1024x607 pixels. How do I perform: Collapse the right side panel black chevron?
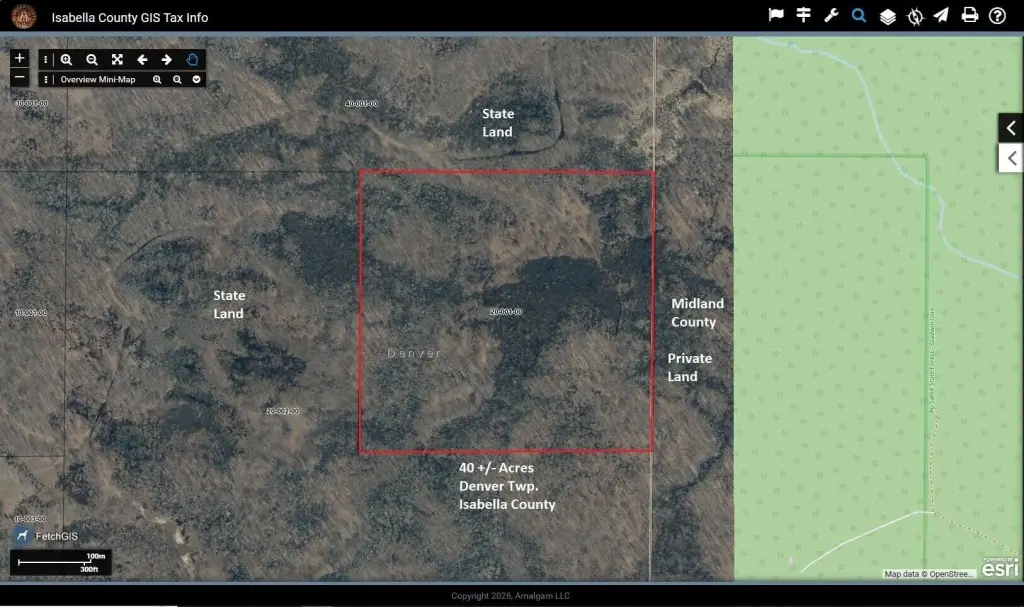(x=1010, y=127)
